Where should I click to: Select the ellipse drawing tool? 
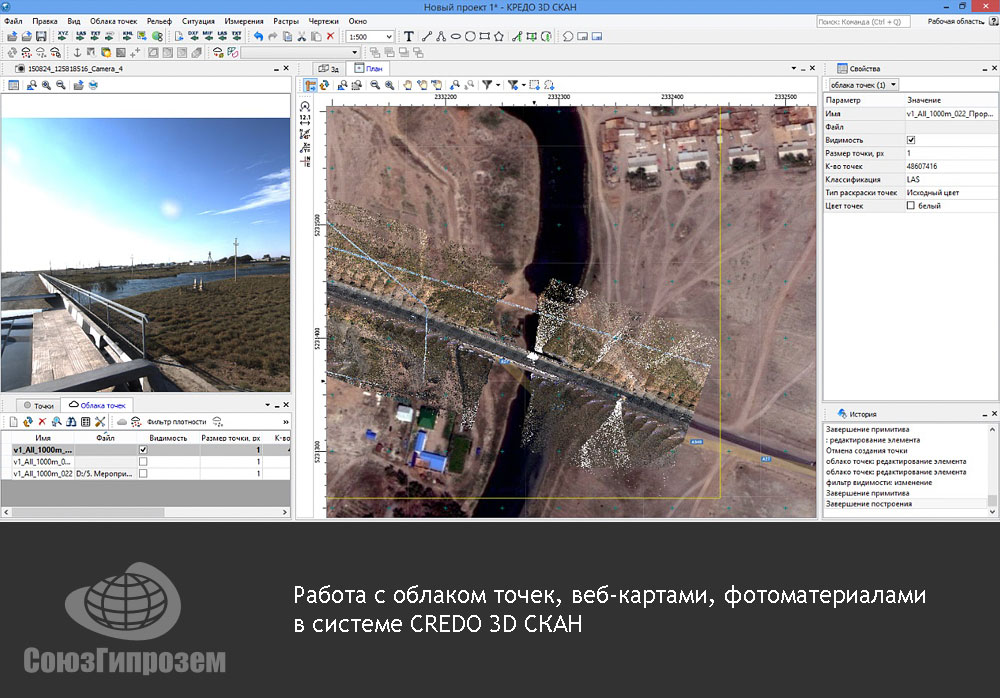(x=455, y=36)
